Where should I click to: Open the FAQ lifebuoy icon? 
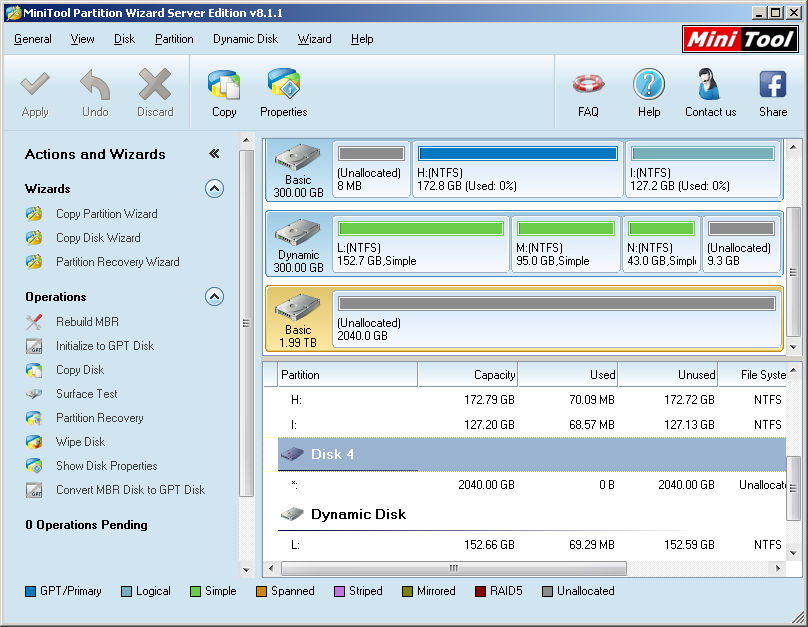[x=588, y=84]
